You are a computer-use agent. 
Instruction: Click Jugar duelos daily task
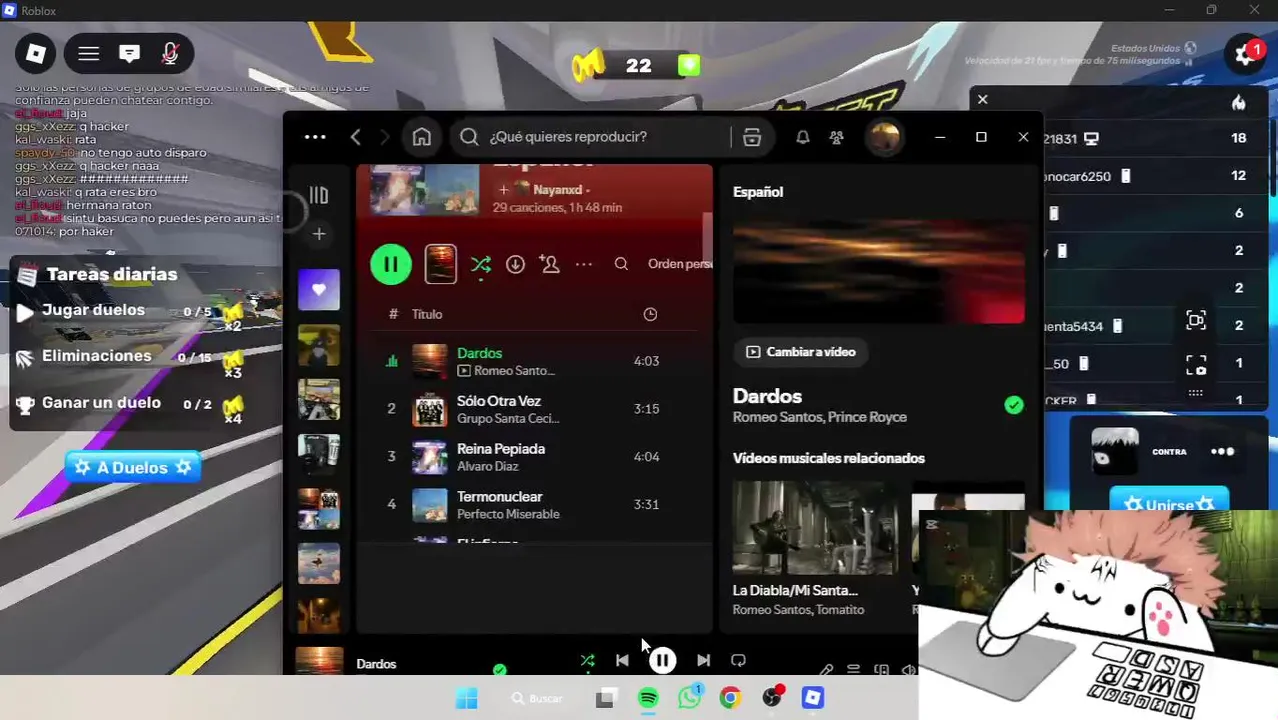pyautogui.click(x=130, y=313)
